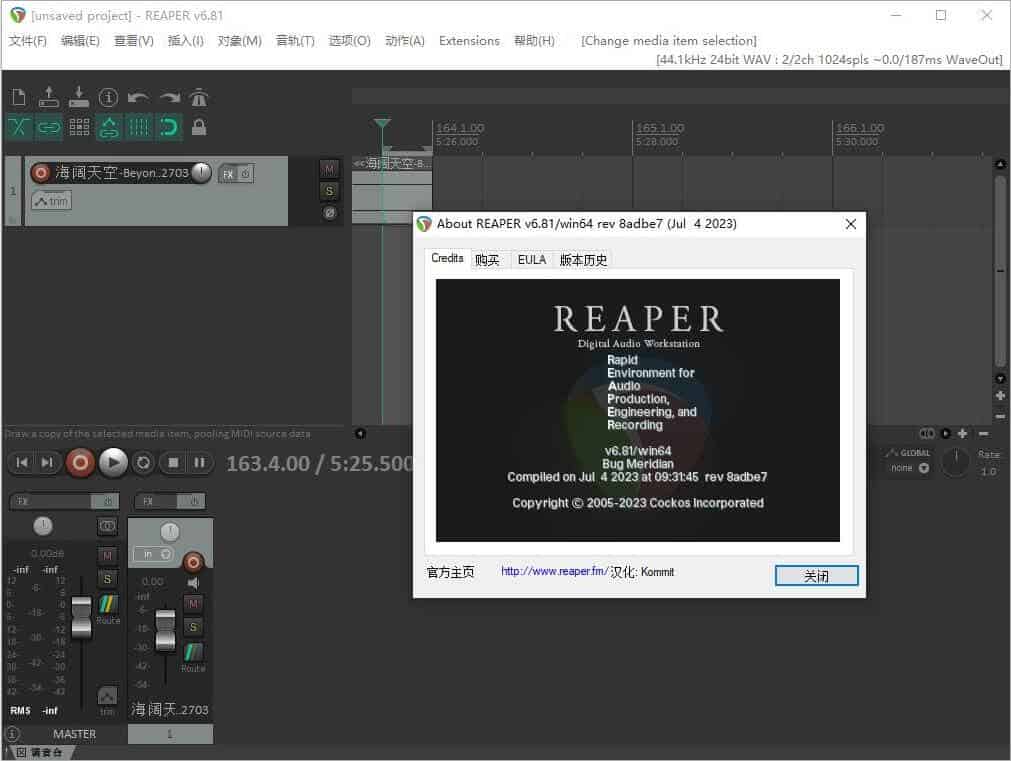Open 文件(F) menu
The image size is (1011, 761).
pyautogui.click(x=28, y=41)
